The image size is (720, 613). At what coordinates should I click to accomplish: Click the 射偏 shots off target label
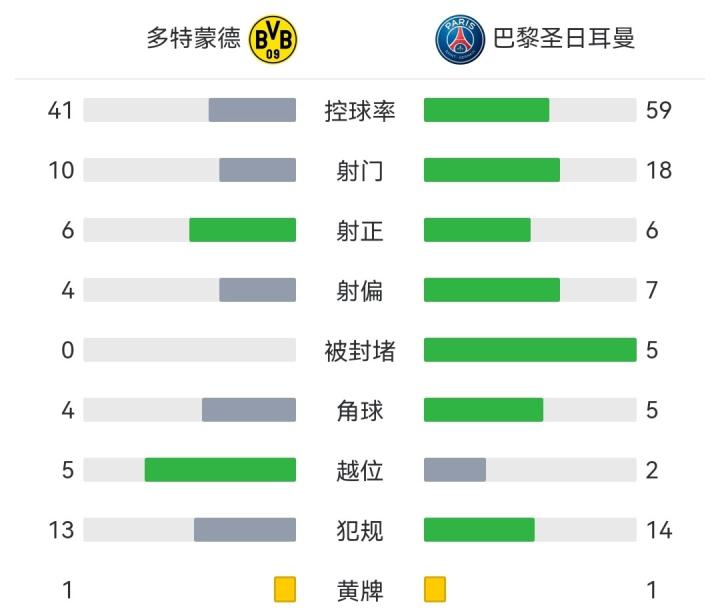pos(360,290)
